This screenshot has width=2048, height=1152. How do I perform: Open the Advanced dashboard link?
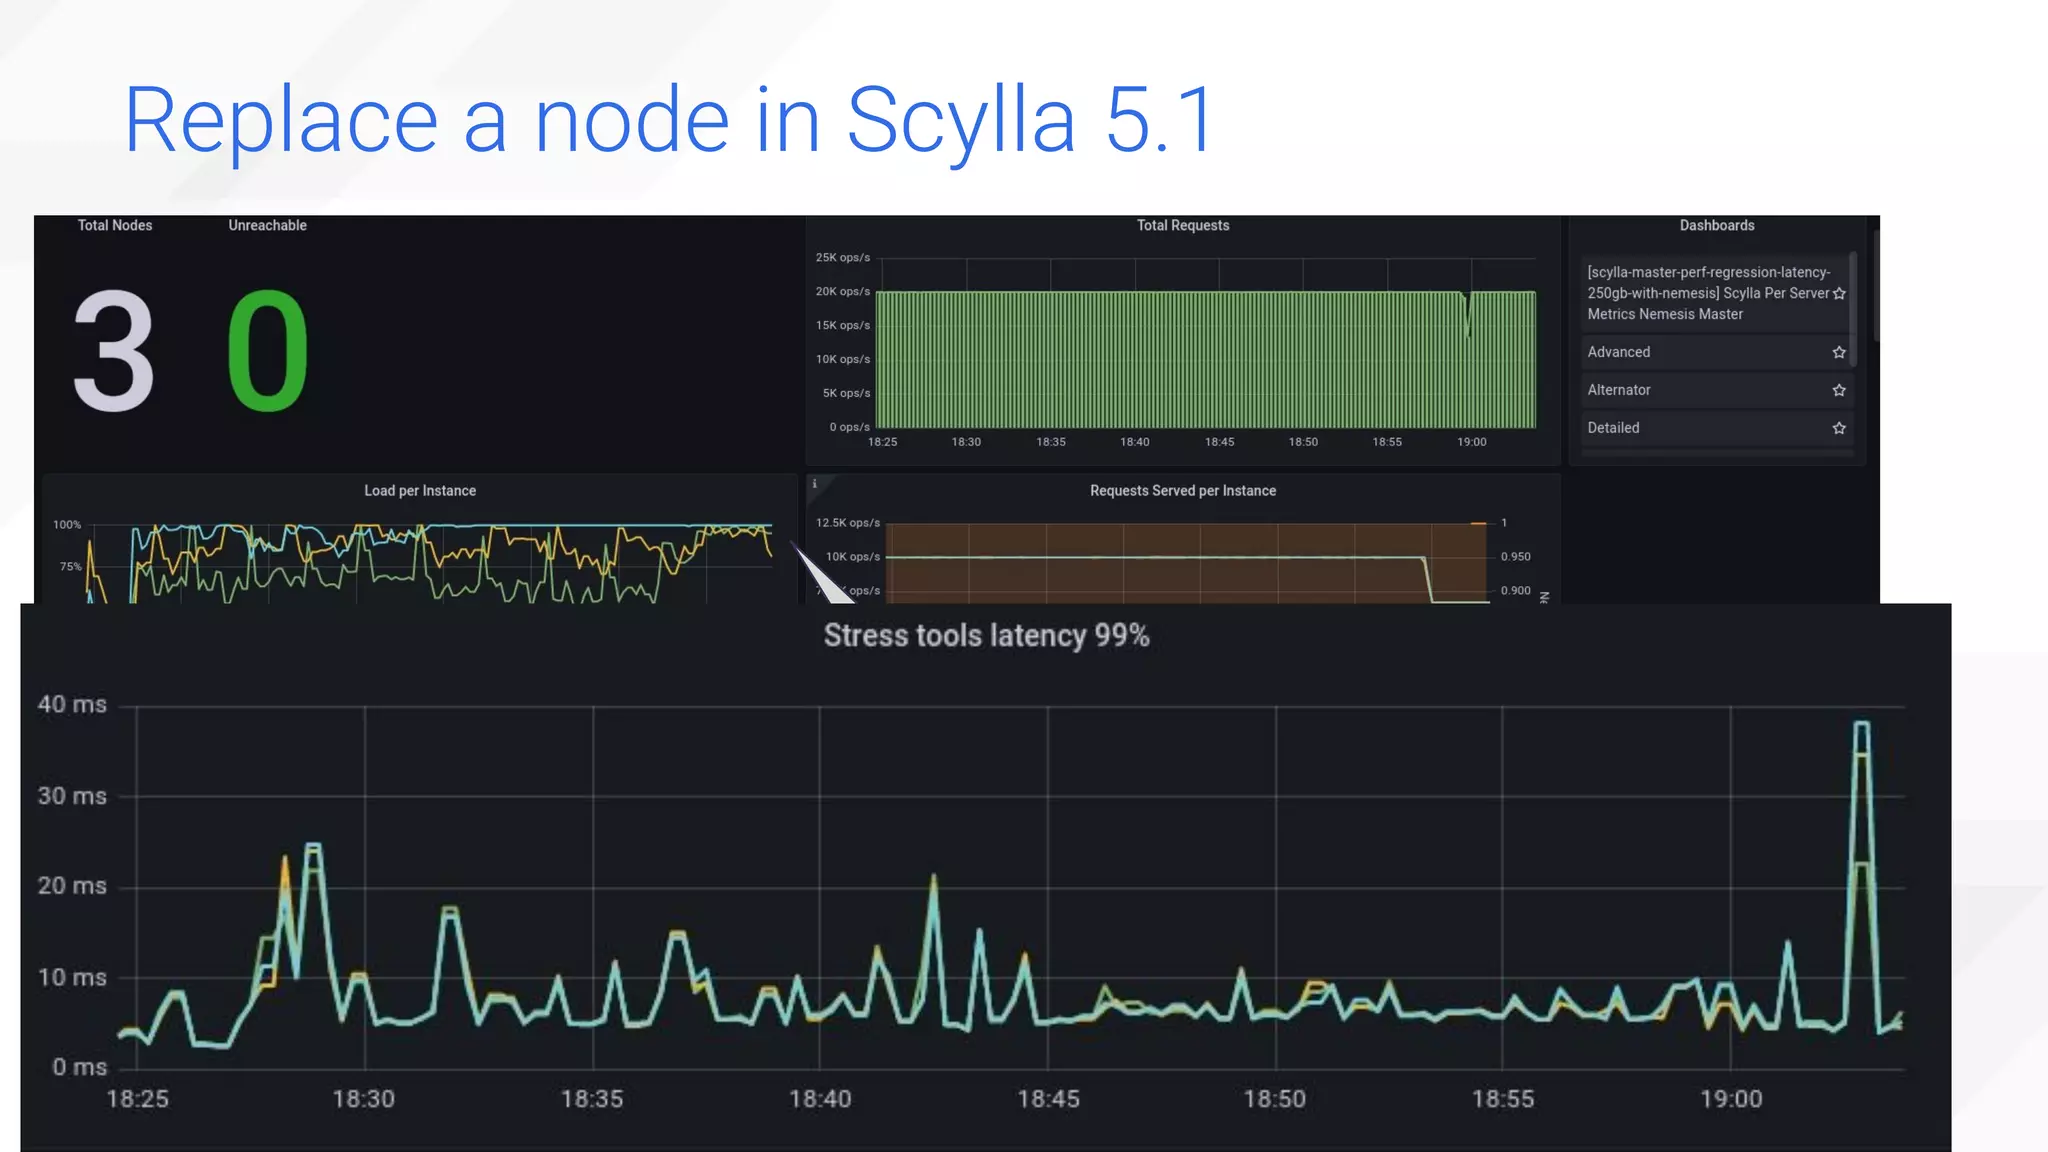(x=1618, y=352)
